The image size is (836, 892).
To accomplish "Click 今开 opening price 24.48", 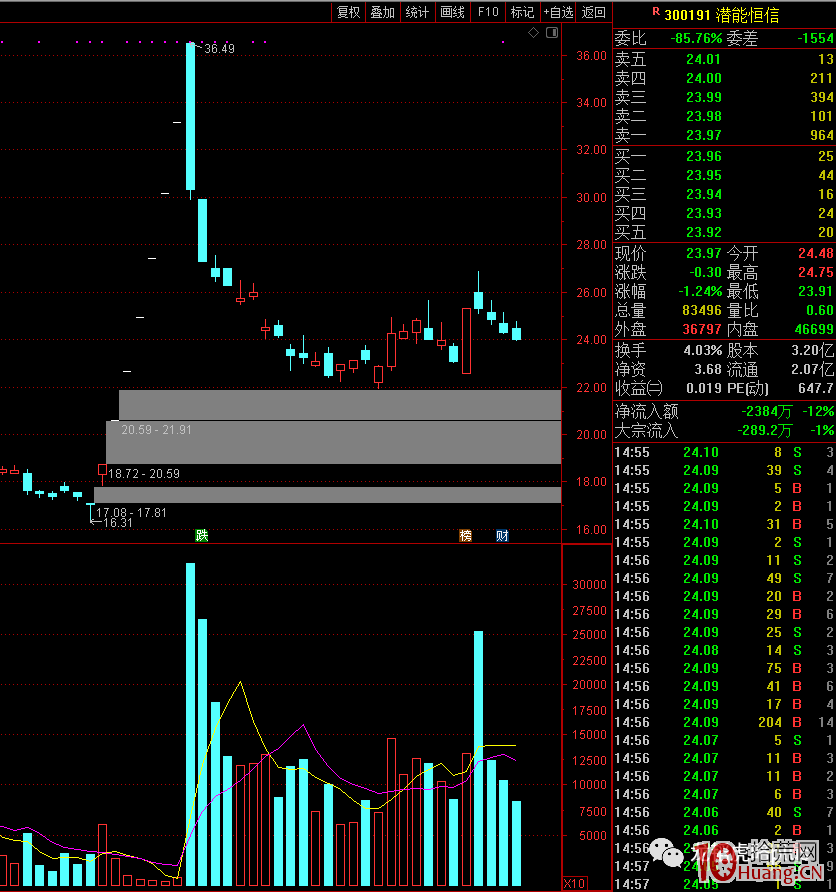I will (x=816, y=253).
